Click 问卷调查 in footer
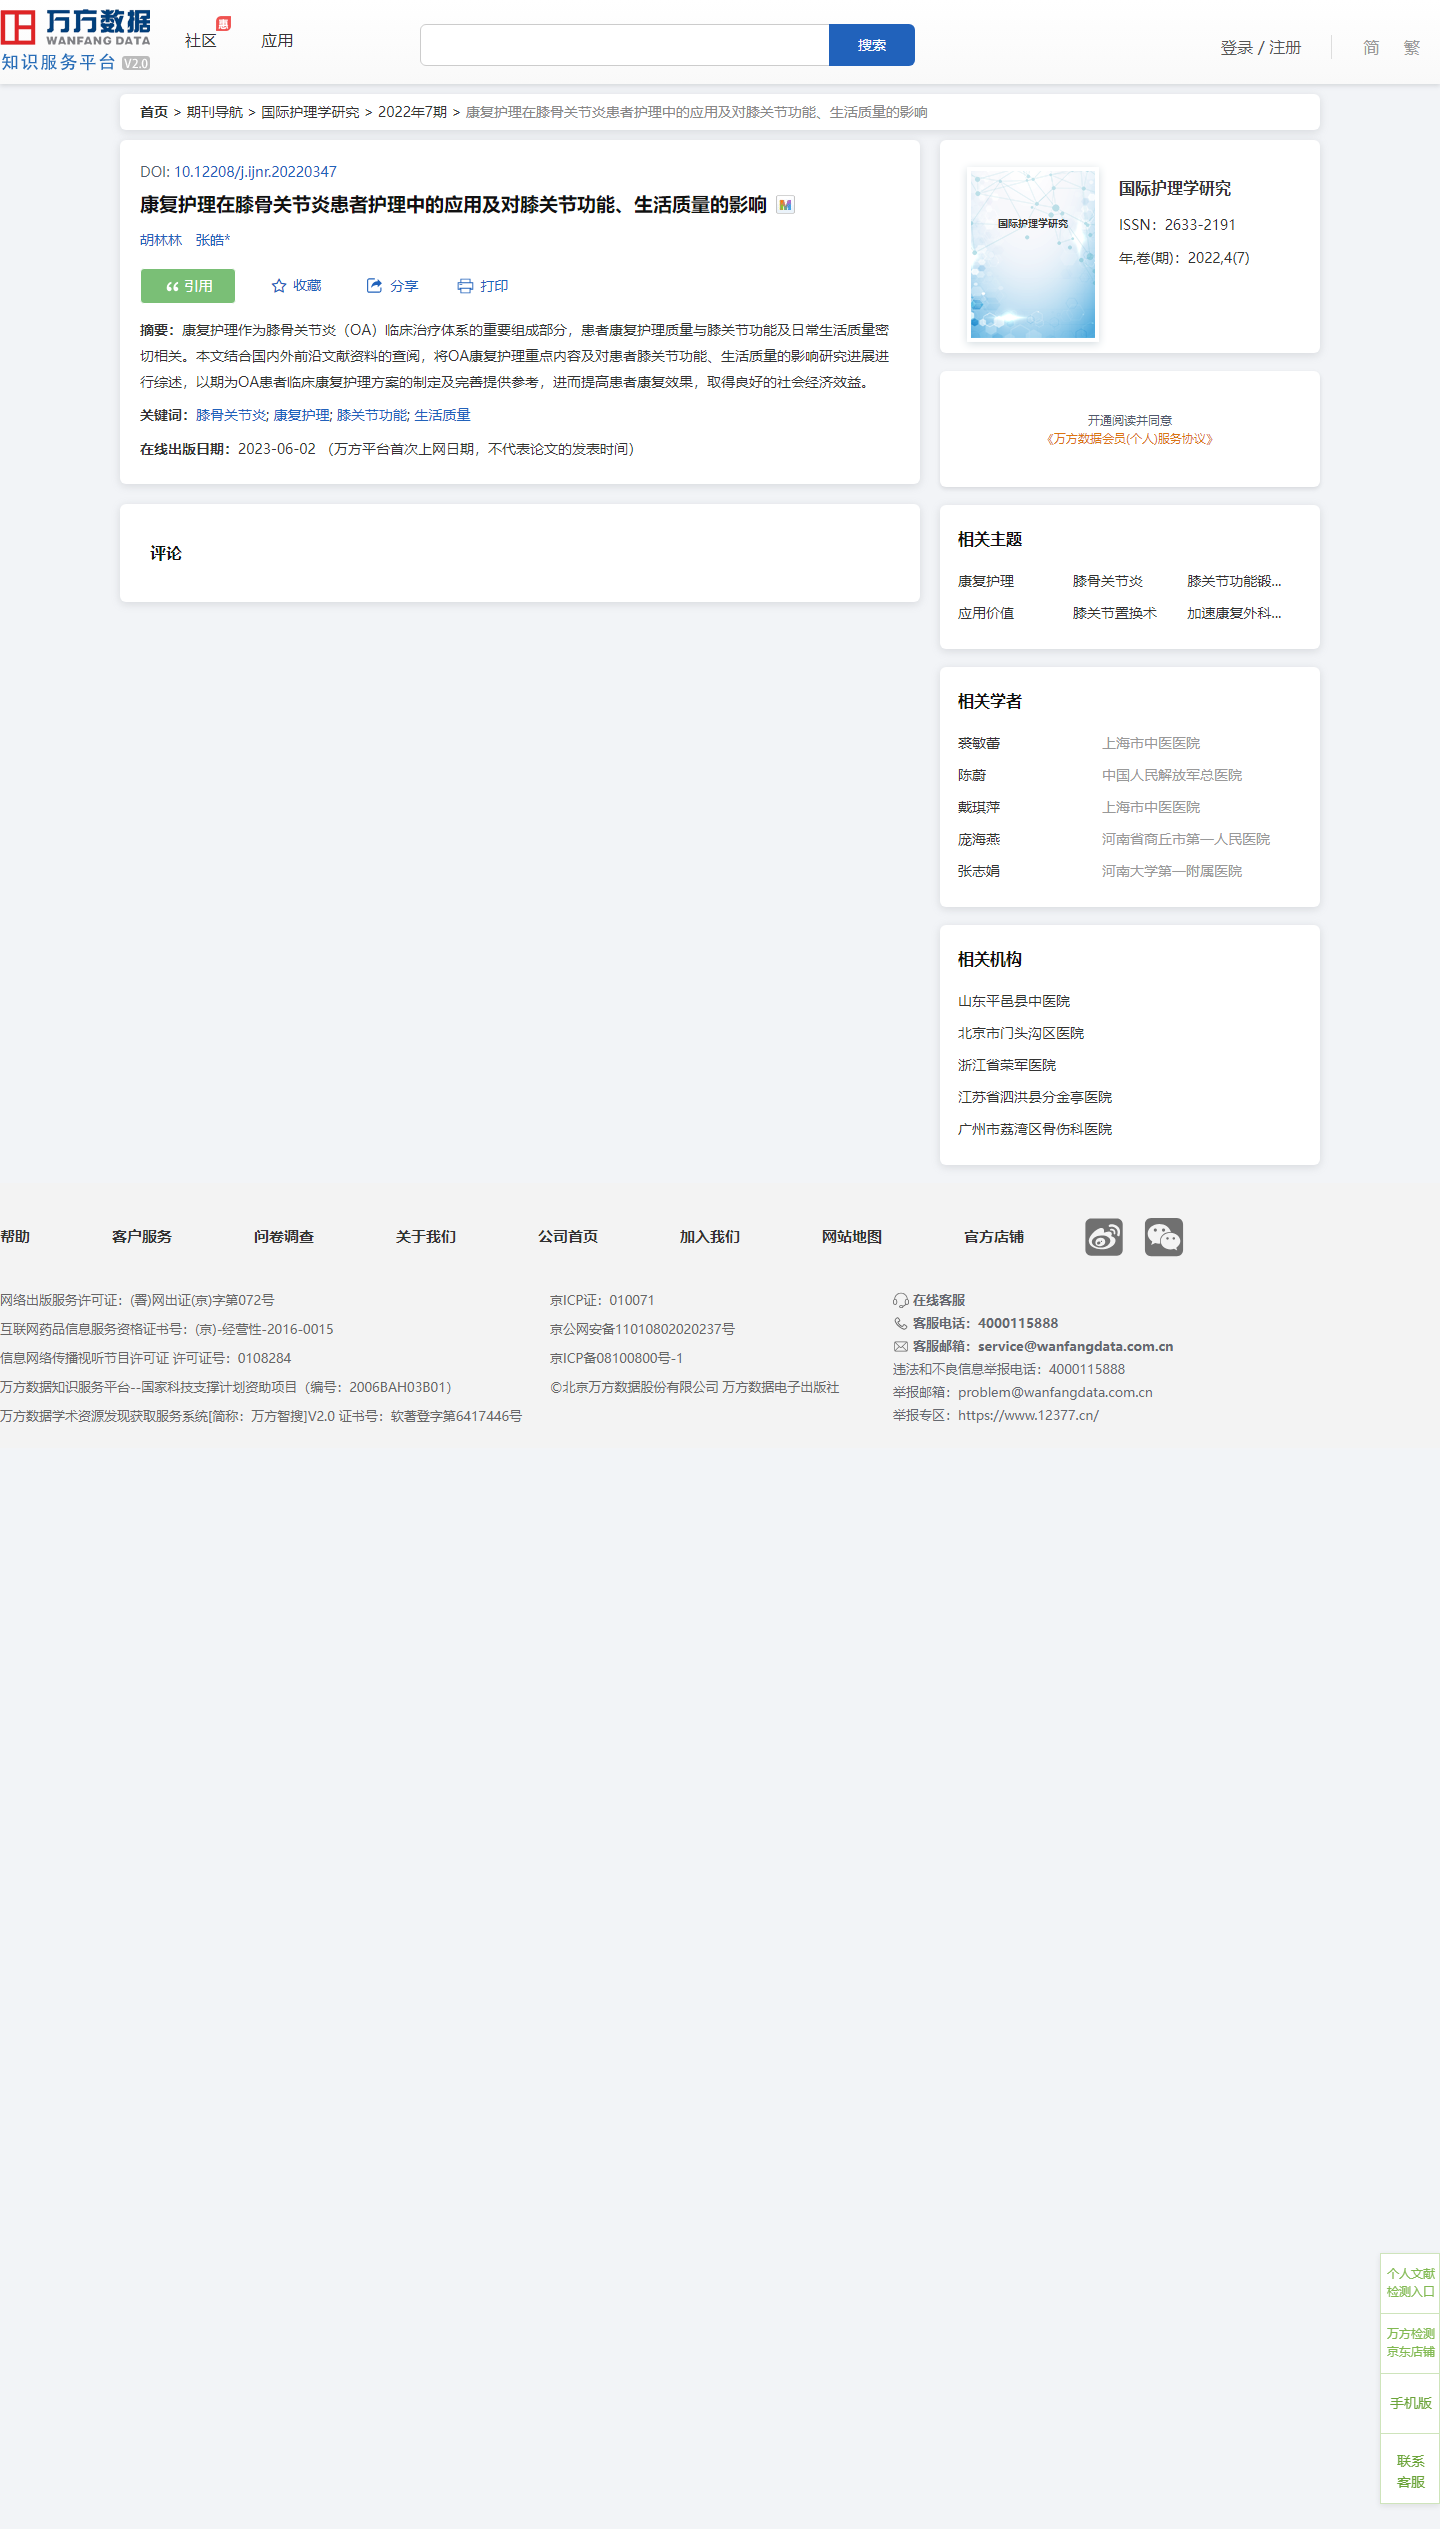 [x=284, y=1237]
